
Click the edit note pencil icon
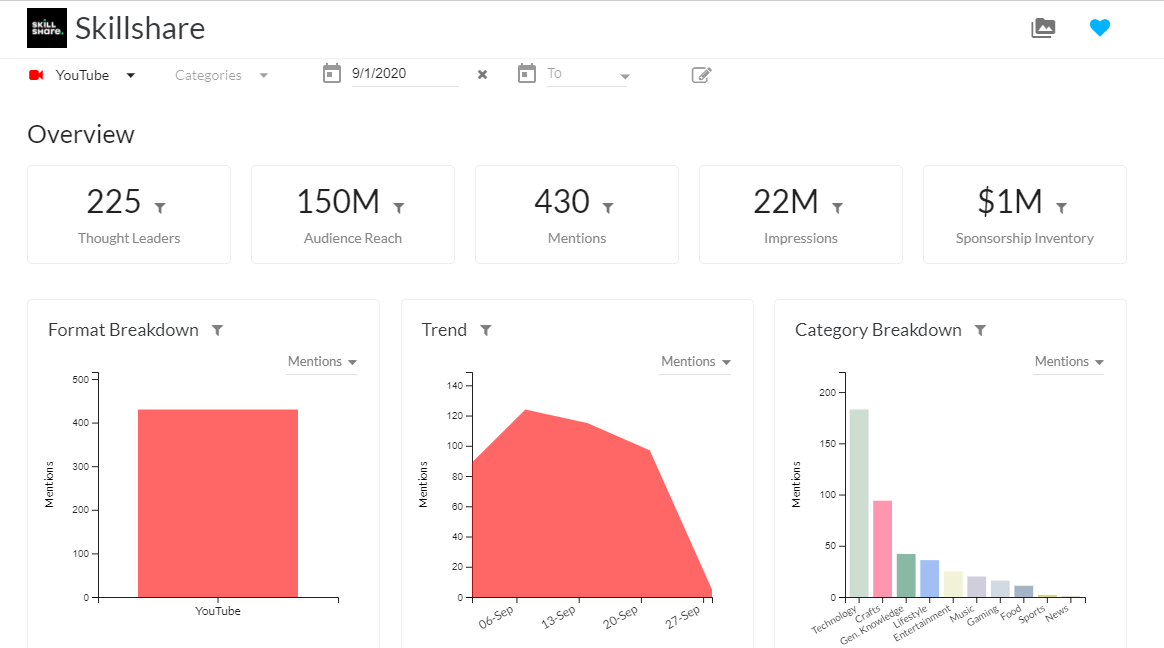[x=702, y=75]
